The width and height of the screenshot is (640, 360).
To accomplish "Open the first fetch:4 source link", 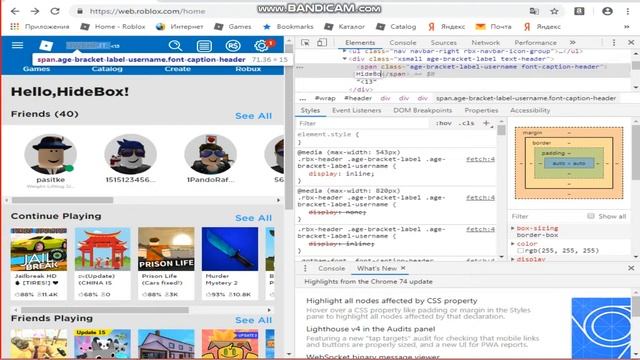I will 480,159.
